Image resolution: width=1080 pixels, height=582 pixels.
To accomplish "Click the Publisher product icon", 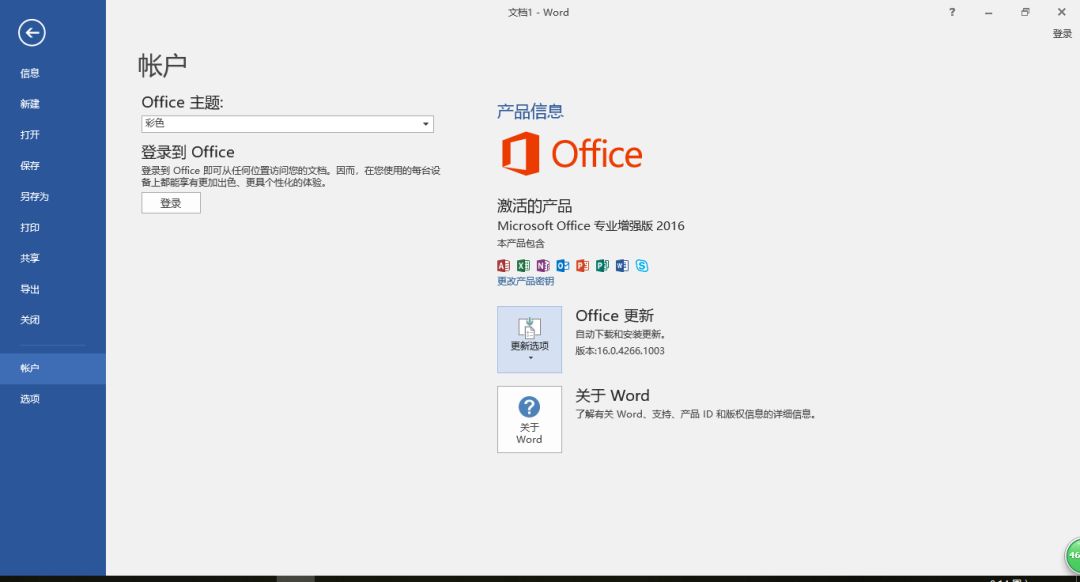I will coord(603,265).
